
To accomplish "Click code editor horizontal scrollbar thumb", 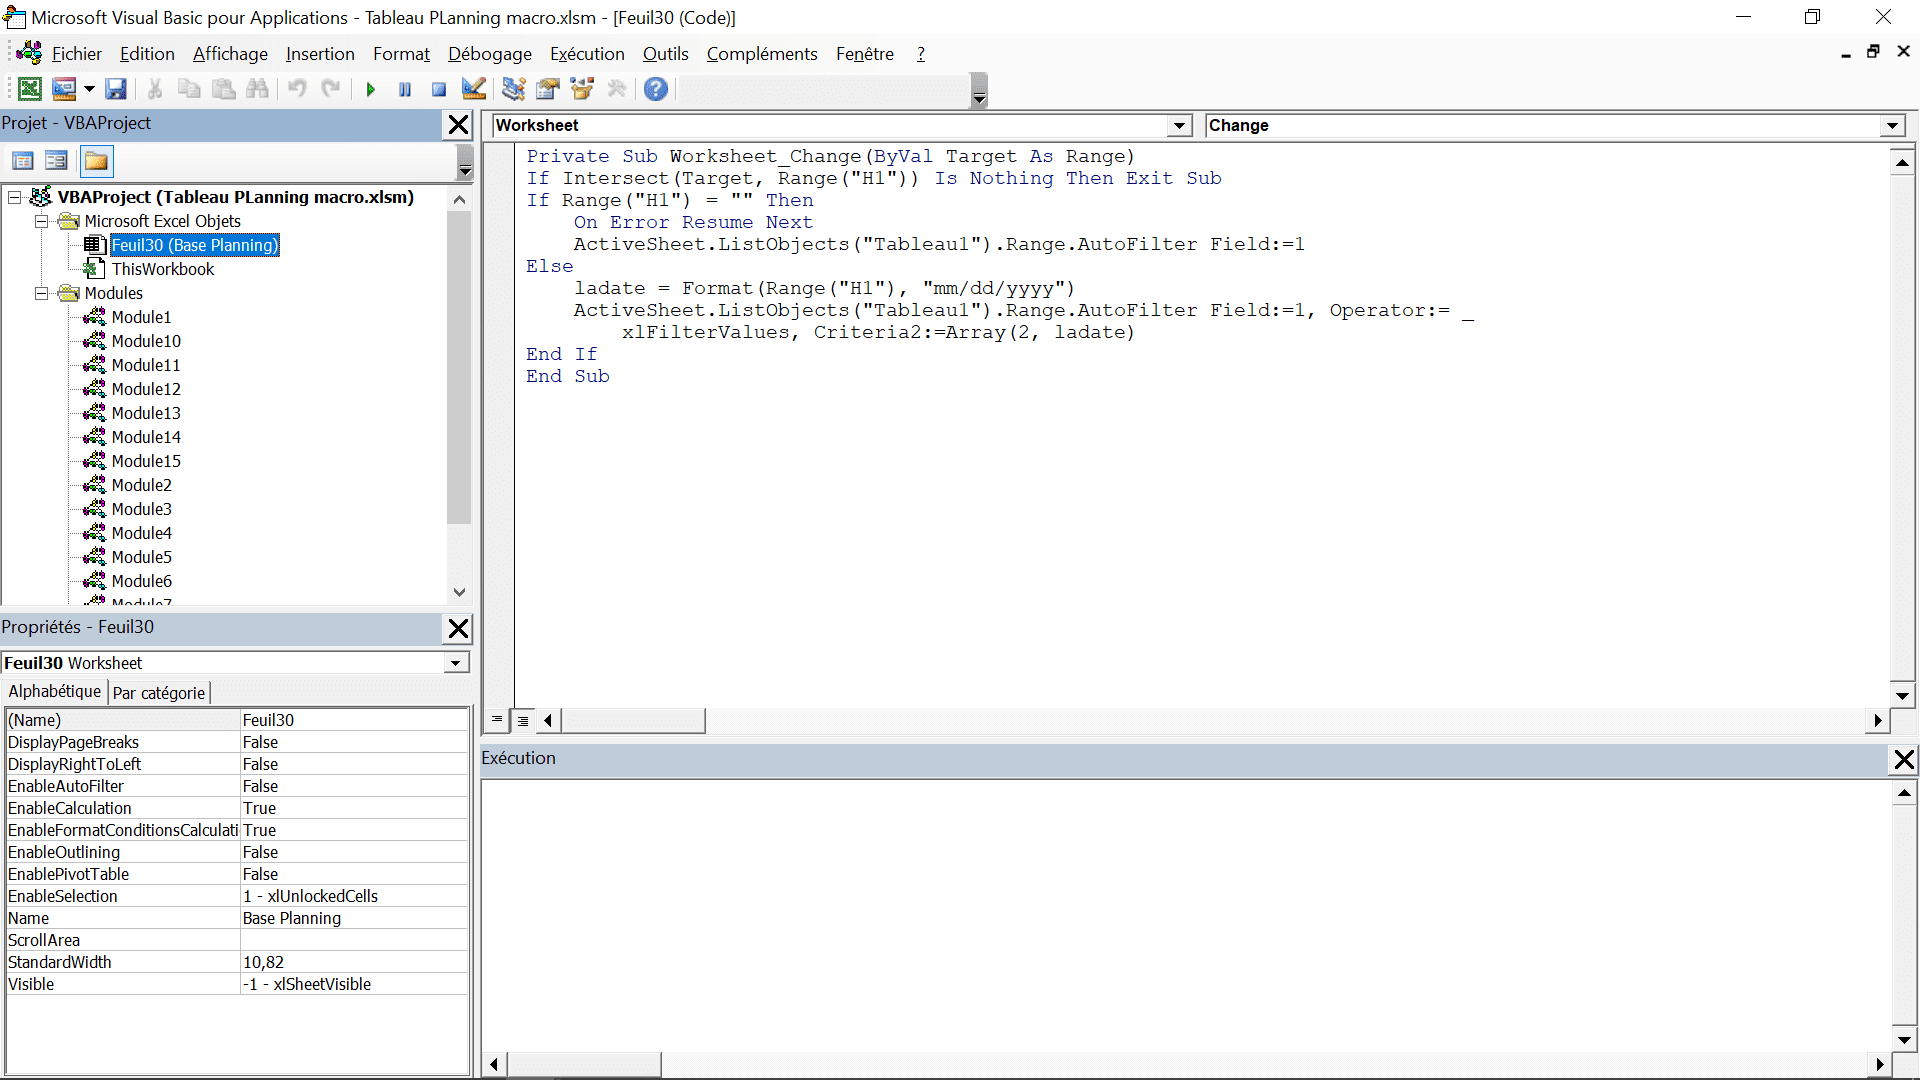I will coord(633,720).
